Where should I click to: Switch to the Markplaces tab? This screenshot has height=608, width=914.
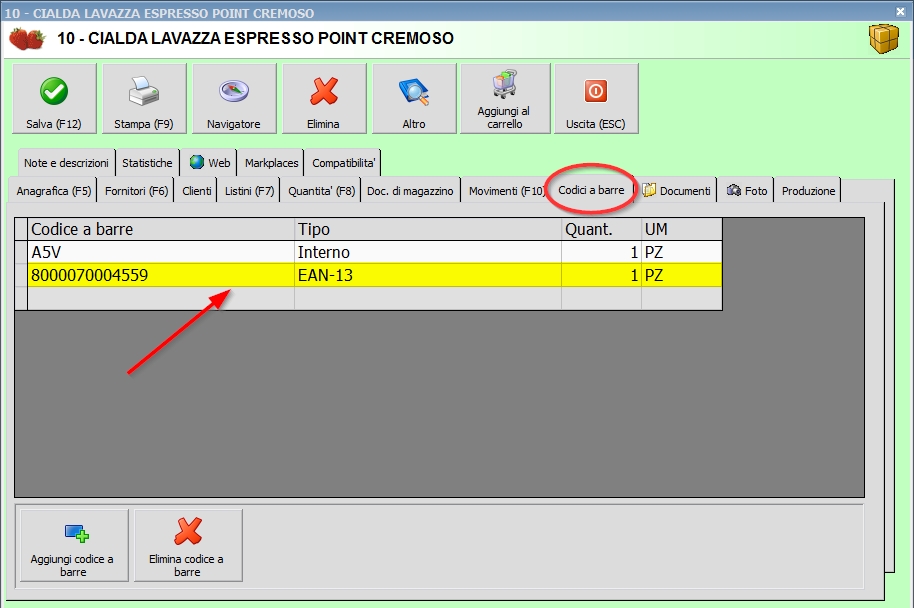(271, 163)
